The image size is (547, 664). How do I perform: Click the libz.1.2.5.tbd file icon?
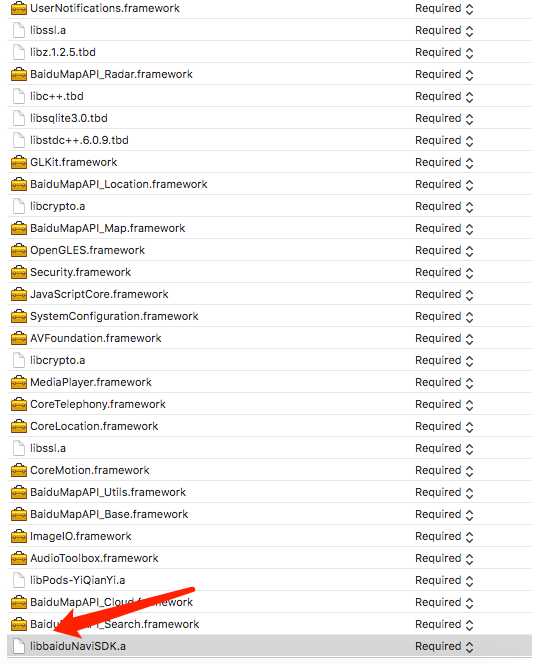click(19, 53)
